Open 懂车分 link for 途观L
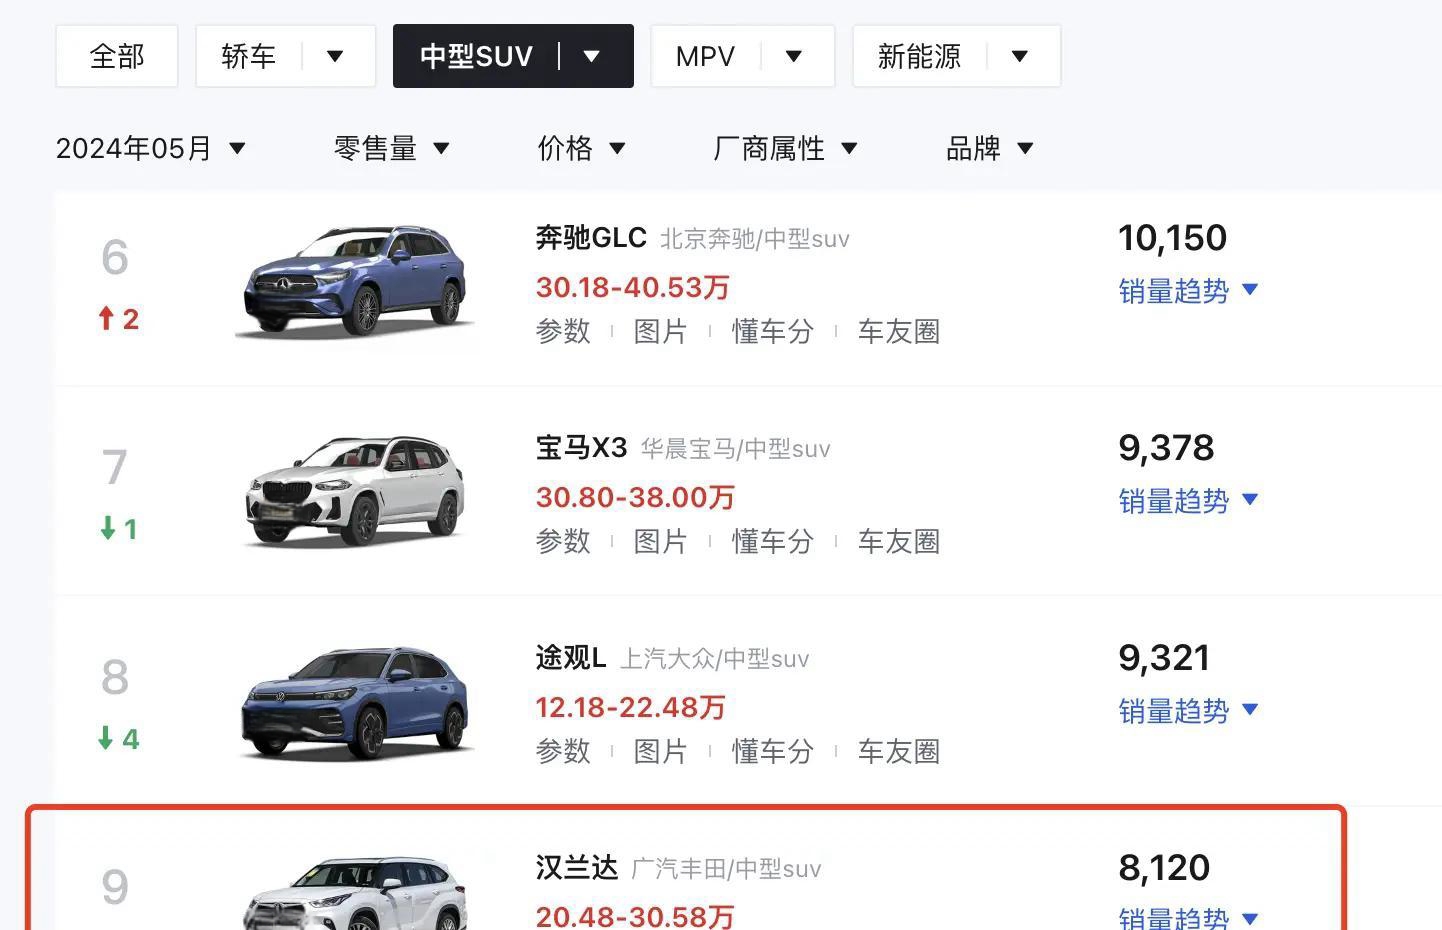Screen dimensions: 1442x930 (x=772, y=752)
